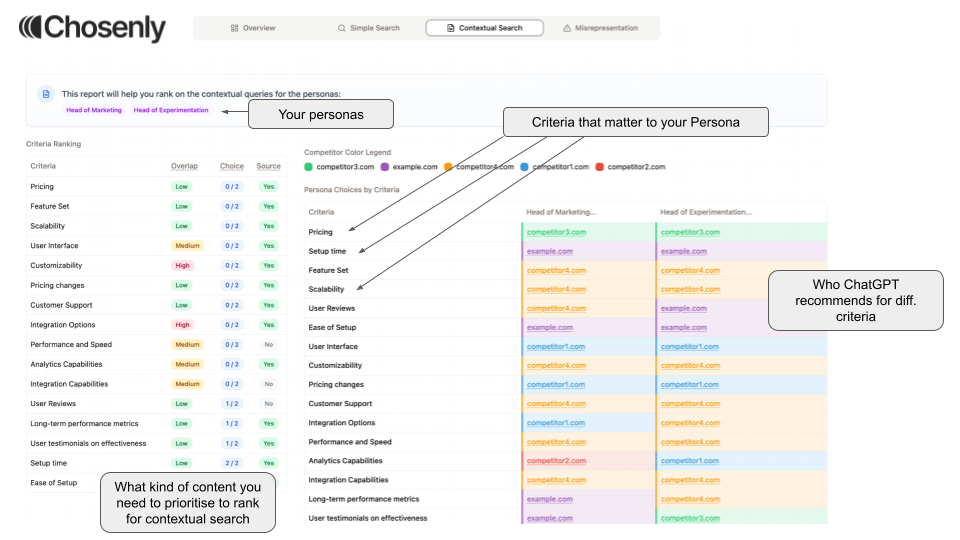Click the Criteria header in Criteria Ranking table
Screen dimensions: 960x540
(x=43, y=166)
